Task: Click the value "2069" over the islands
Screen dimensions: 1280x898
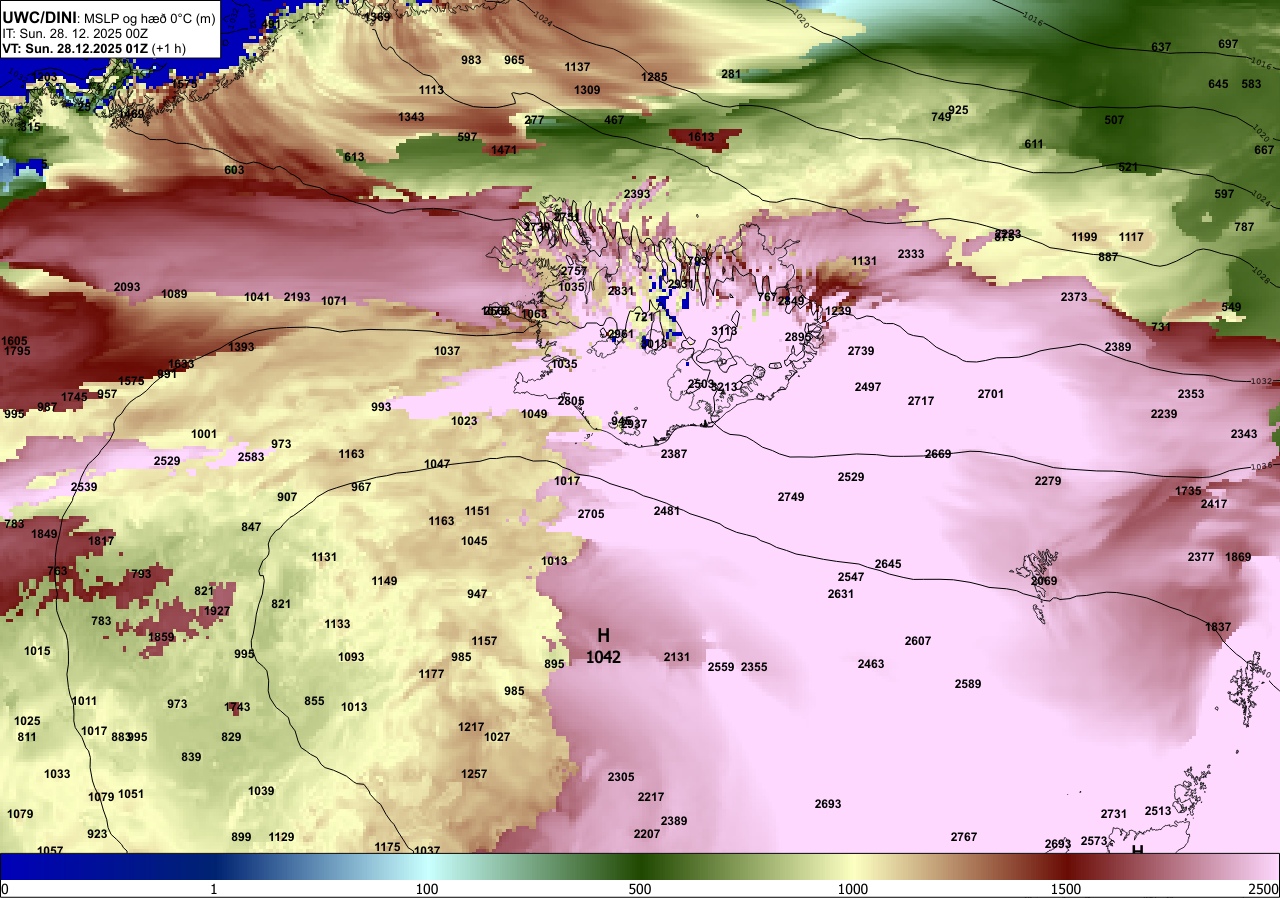Action: (x=1044, y=581)
